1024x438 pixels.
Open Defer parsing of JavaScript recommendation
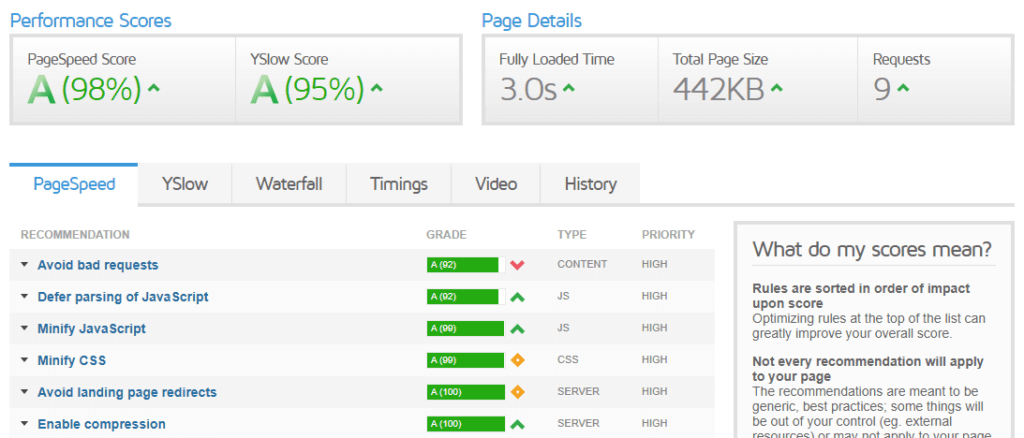123,297
